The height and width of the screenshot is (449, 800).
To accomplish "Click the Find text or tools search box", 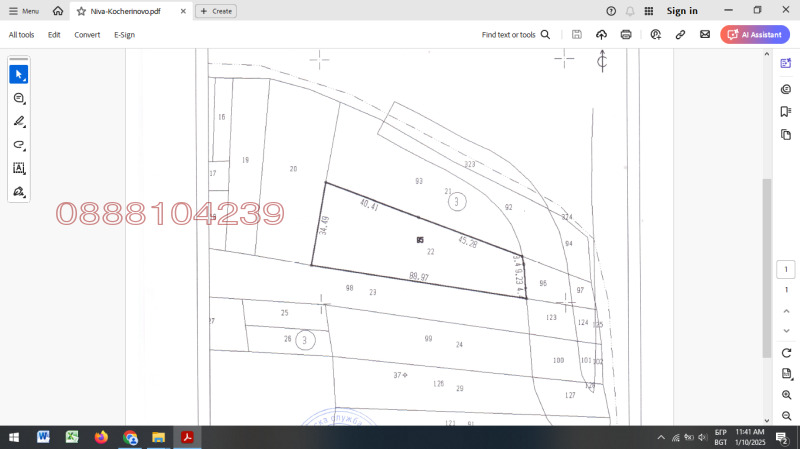I will [516, 35].
